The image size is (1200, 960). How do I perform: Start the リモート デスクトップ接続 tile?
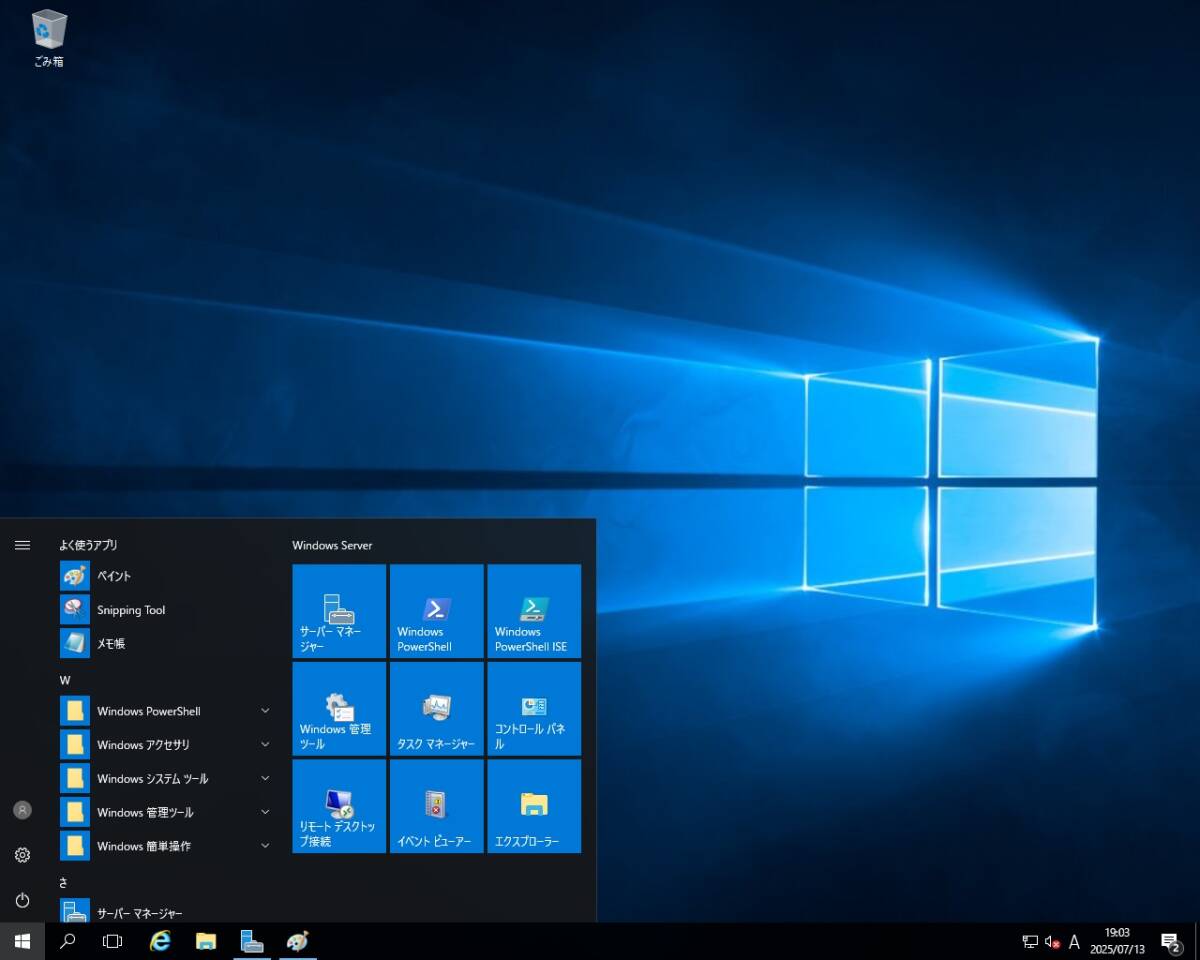(339, 806)
